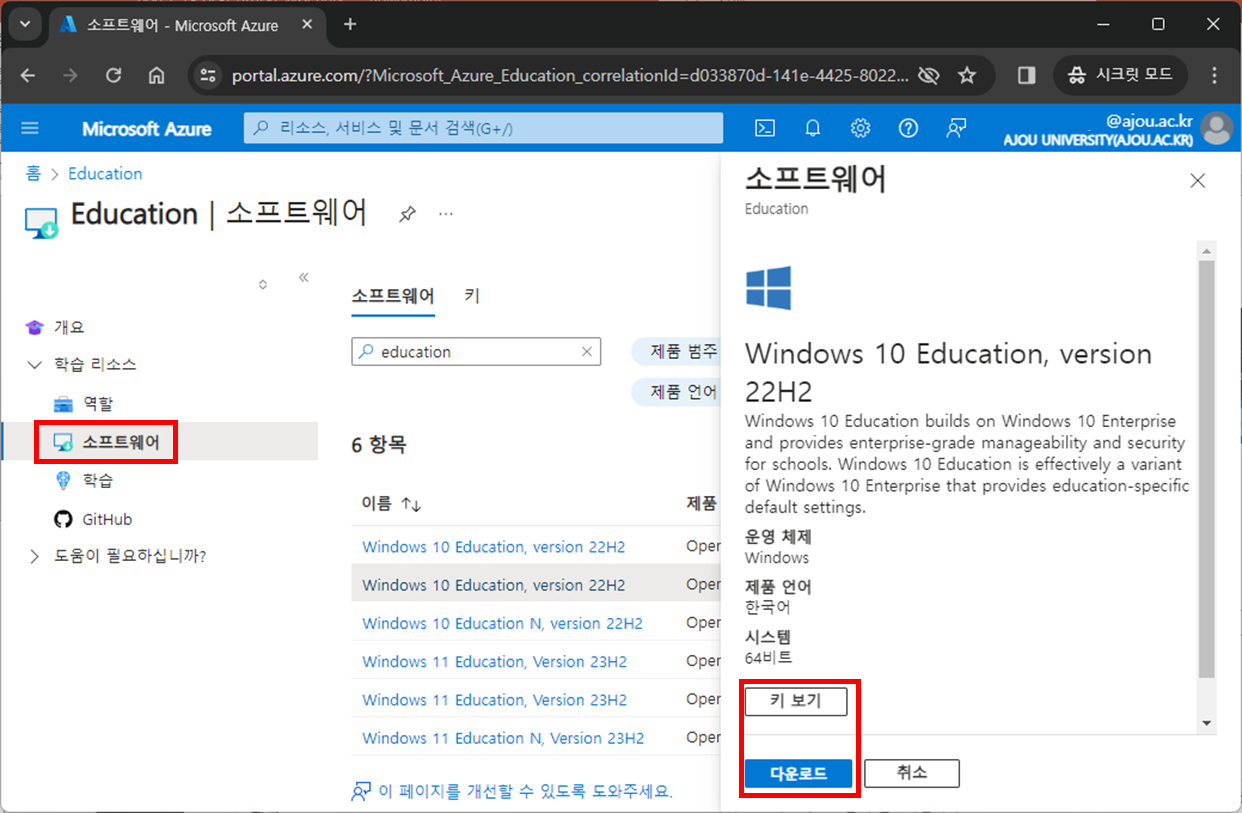Open the notifications bell

point(813,128)
